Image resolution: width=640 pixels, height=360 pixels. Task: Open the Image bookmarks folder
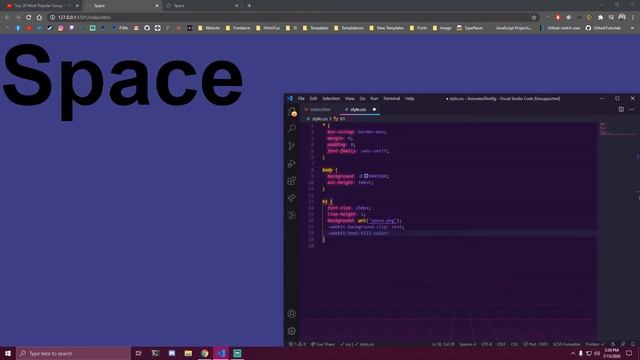pyautogui.click(x=442, y=28)
